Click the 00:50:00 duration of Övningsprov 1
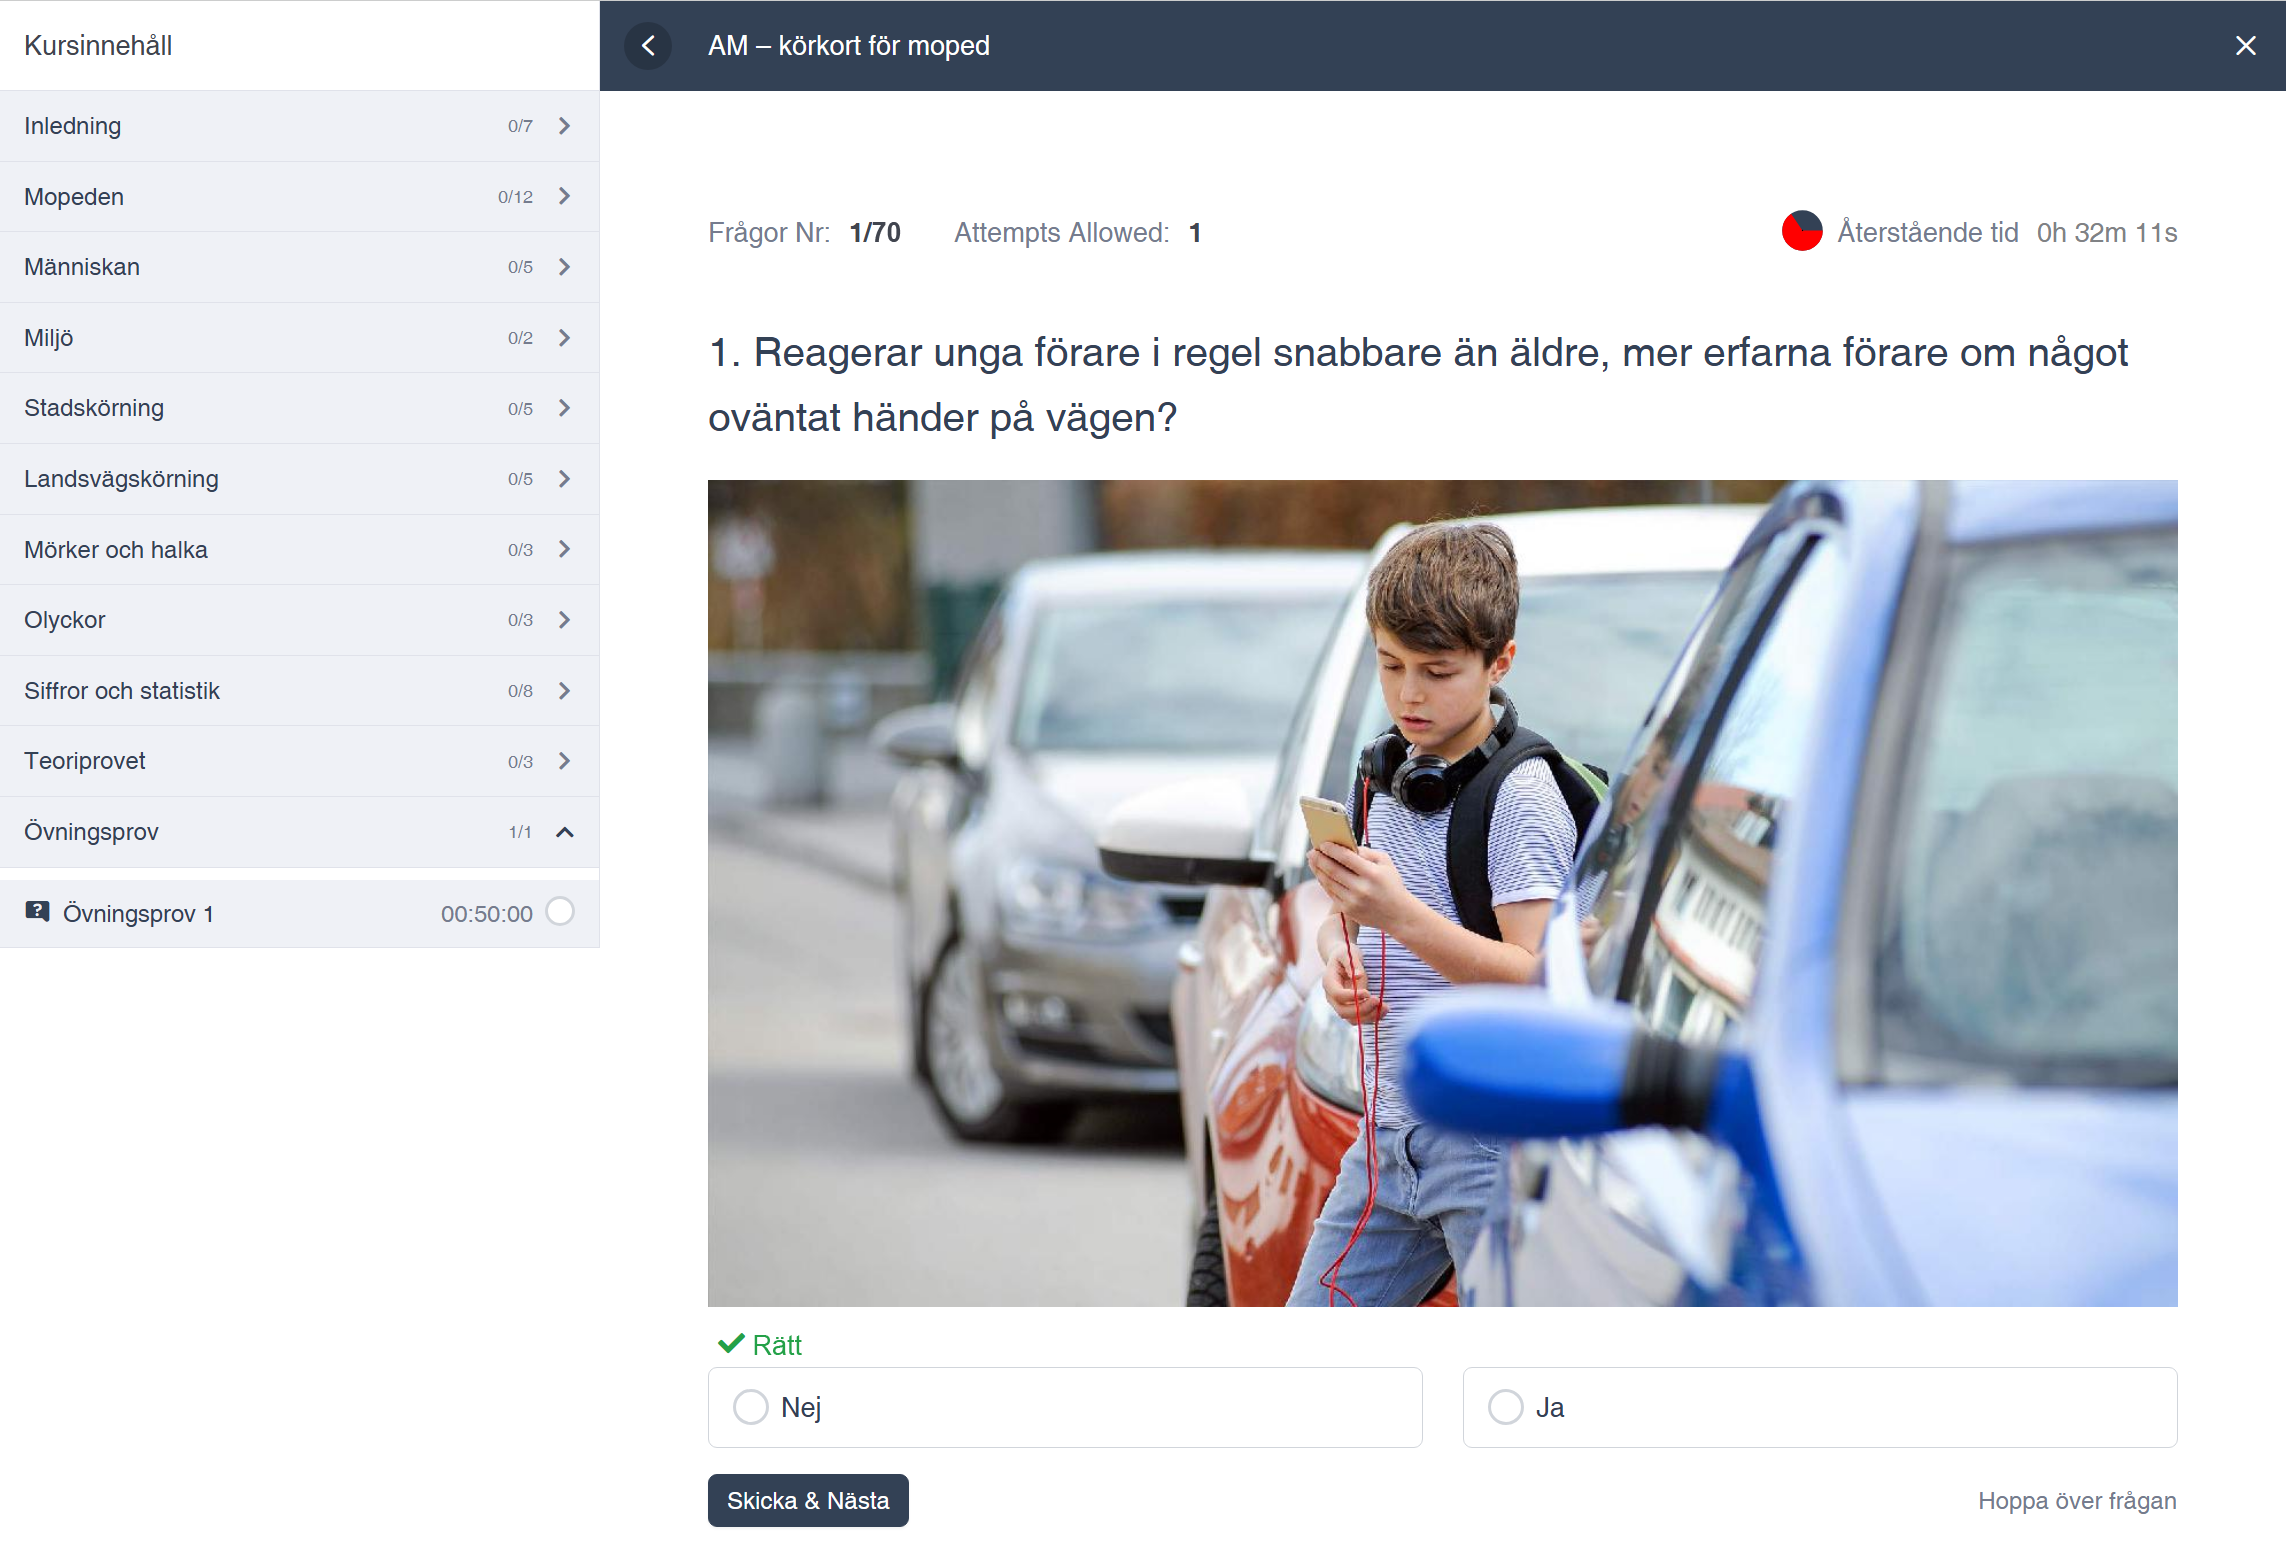Viewport: 2286px width, 1543px height. coord(487,914)
